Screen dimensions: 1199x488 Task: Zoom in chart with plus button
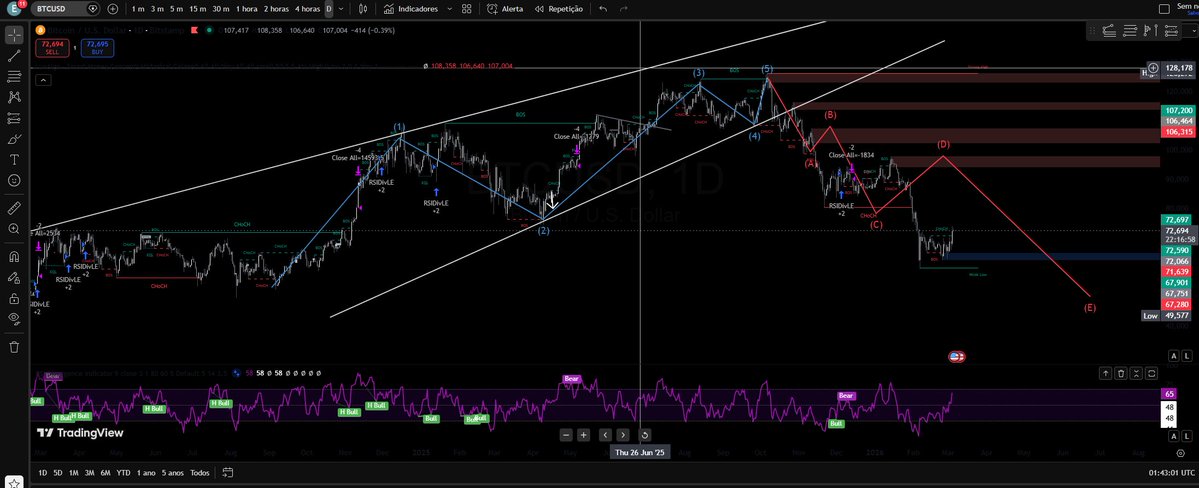pos(583,434)
